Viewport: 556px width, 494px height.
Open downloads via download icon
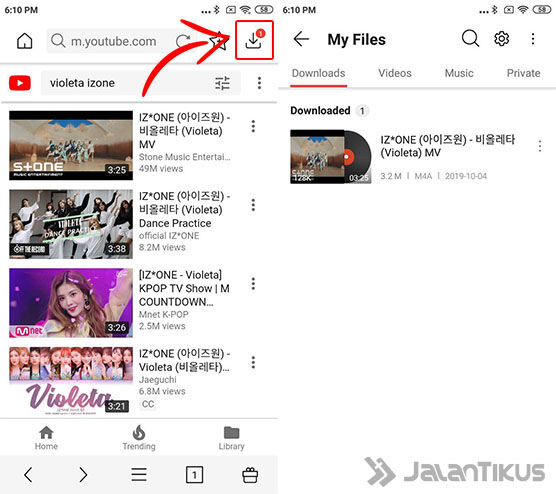(254, 40)
